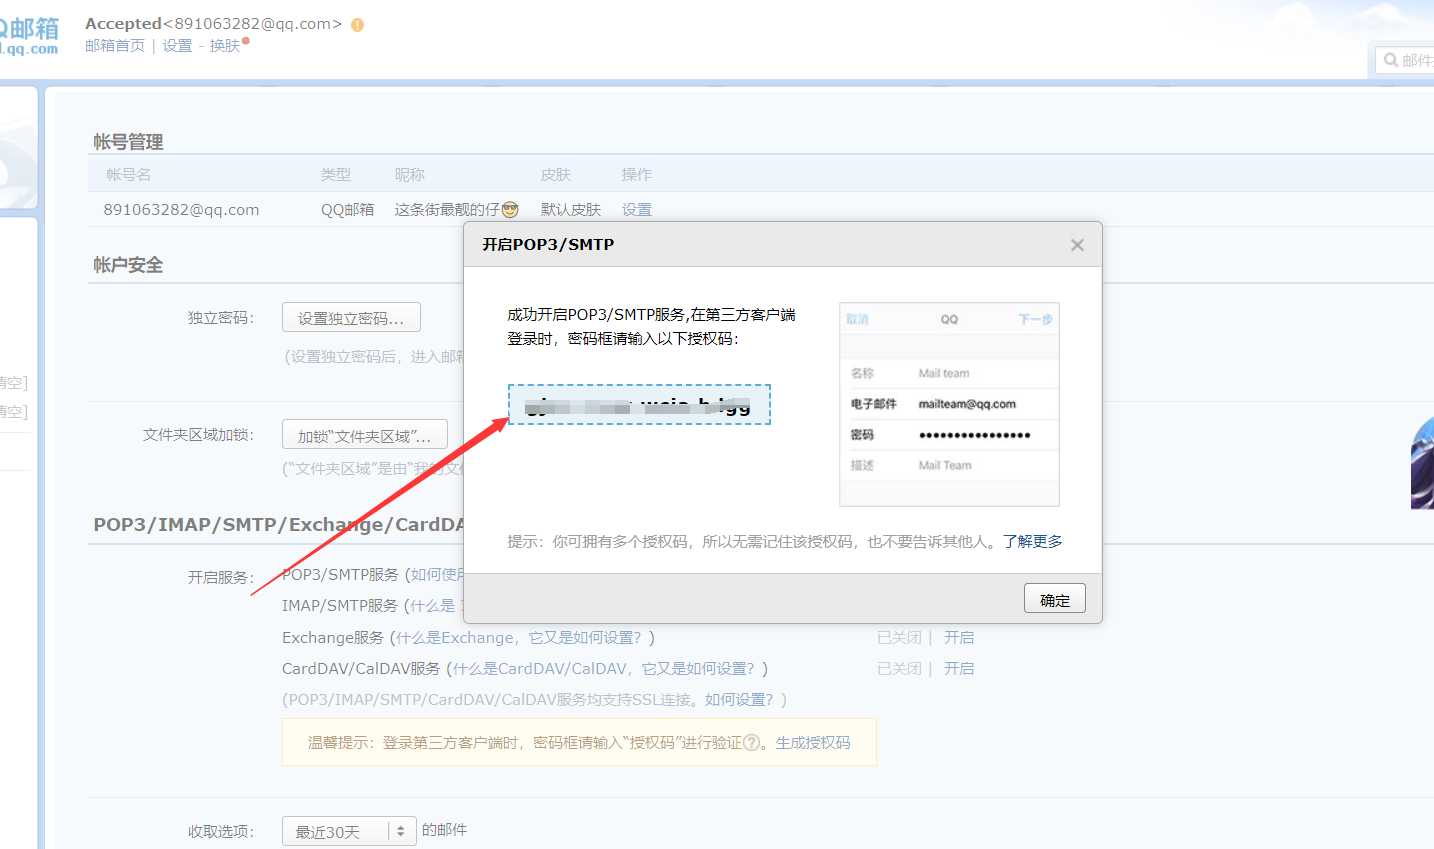This screenshot has width=1434, height=849.
Task: Enable CardDAV/CalDAV服务 via 开启 link
Action: click(959, 668)
